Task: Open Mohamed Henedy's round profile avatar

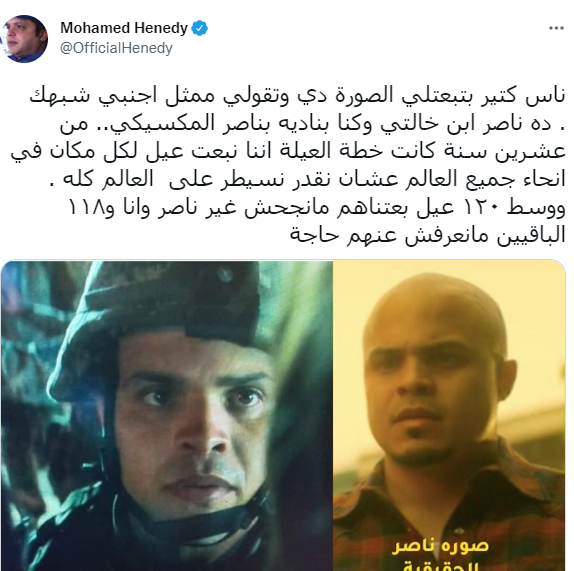Action: 24,39
